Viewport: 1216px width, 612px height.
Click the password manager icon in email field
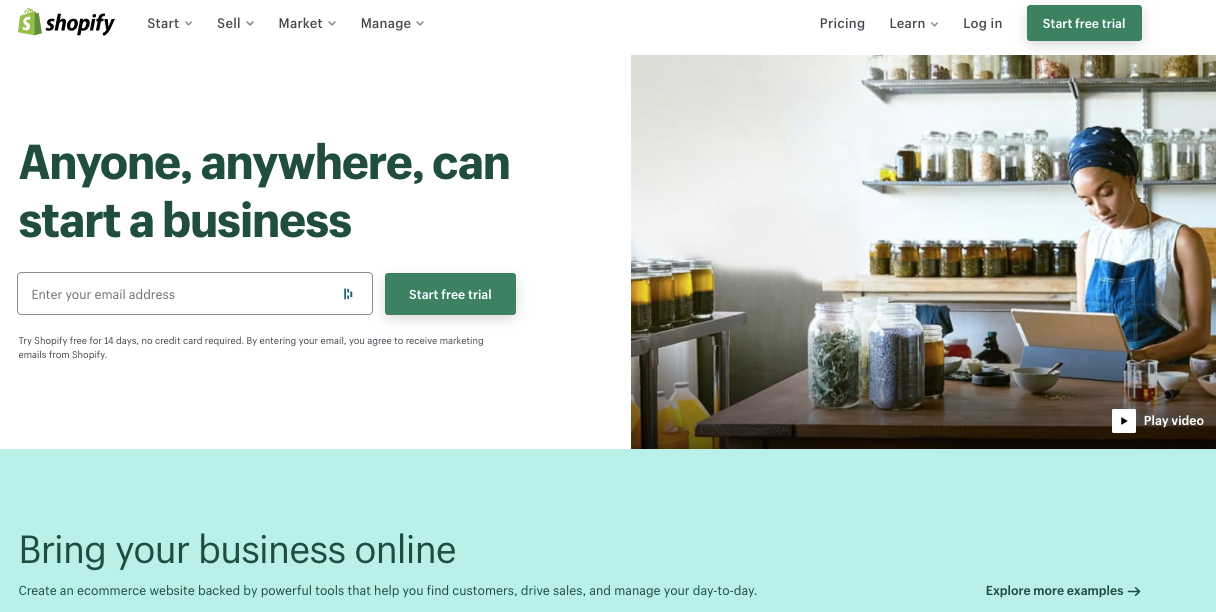(x=348, y=294)
